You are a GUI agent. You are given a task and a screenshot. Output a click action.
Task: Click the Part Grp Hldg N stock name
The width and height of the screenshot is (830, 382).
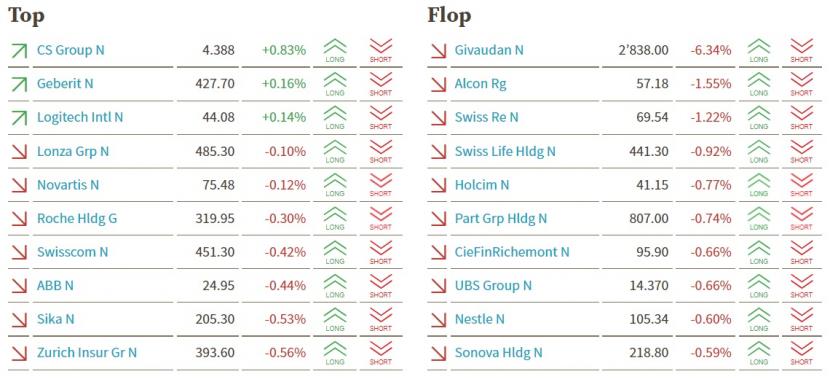(501, 219)
